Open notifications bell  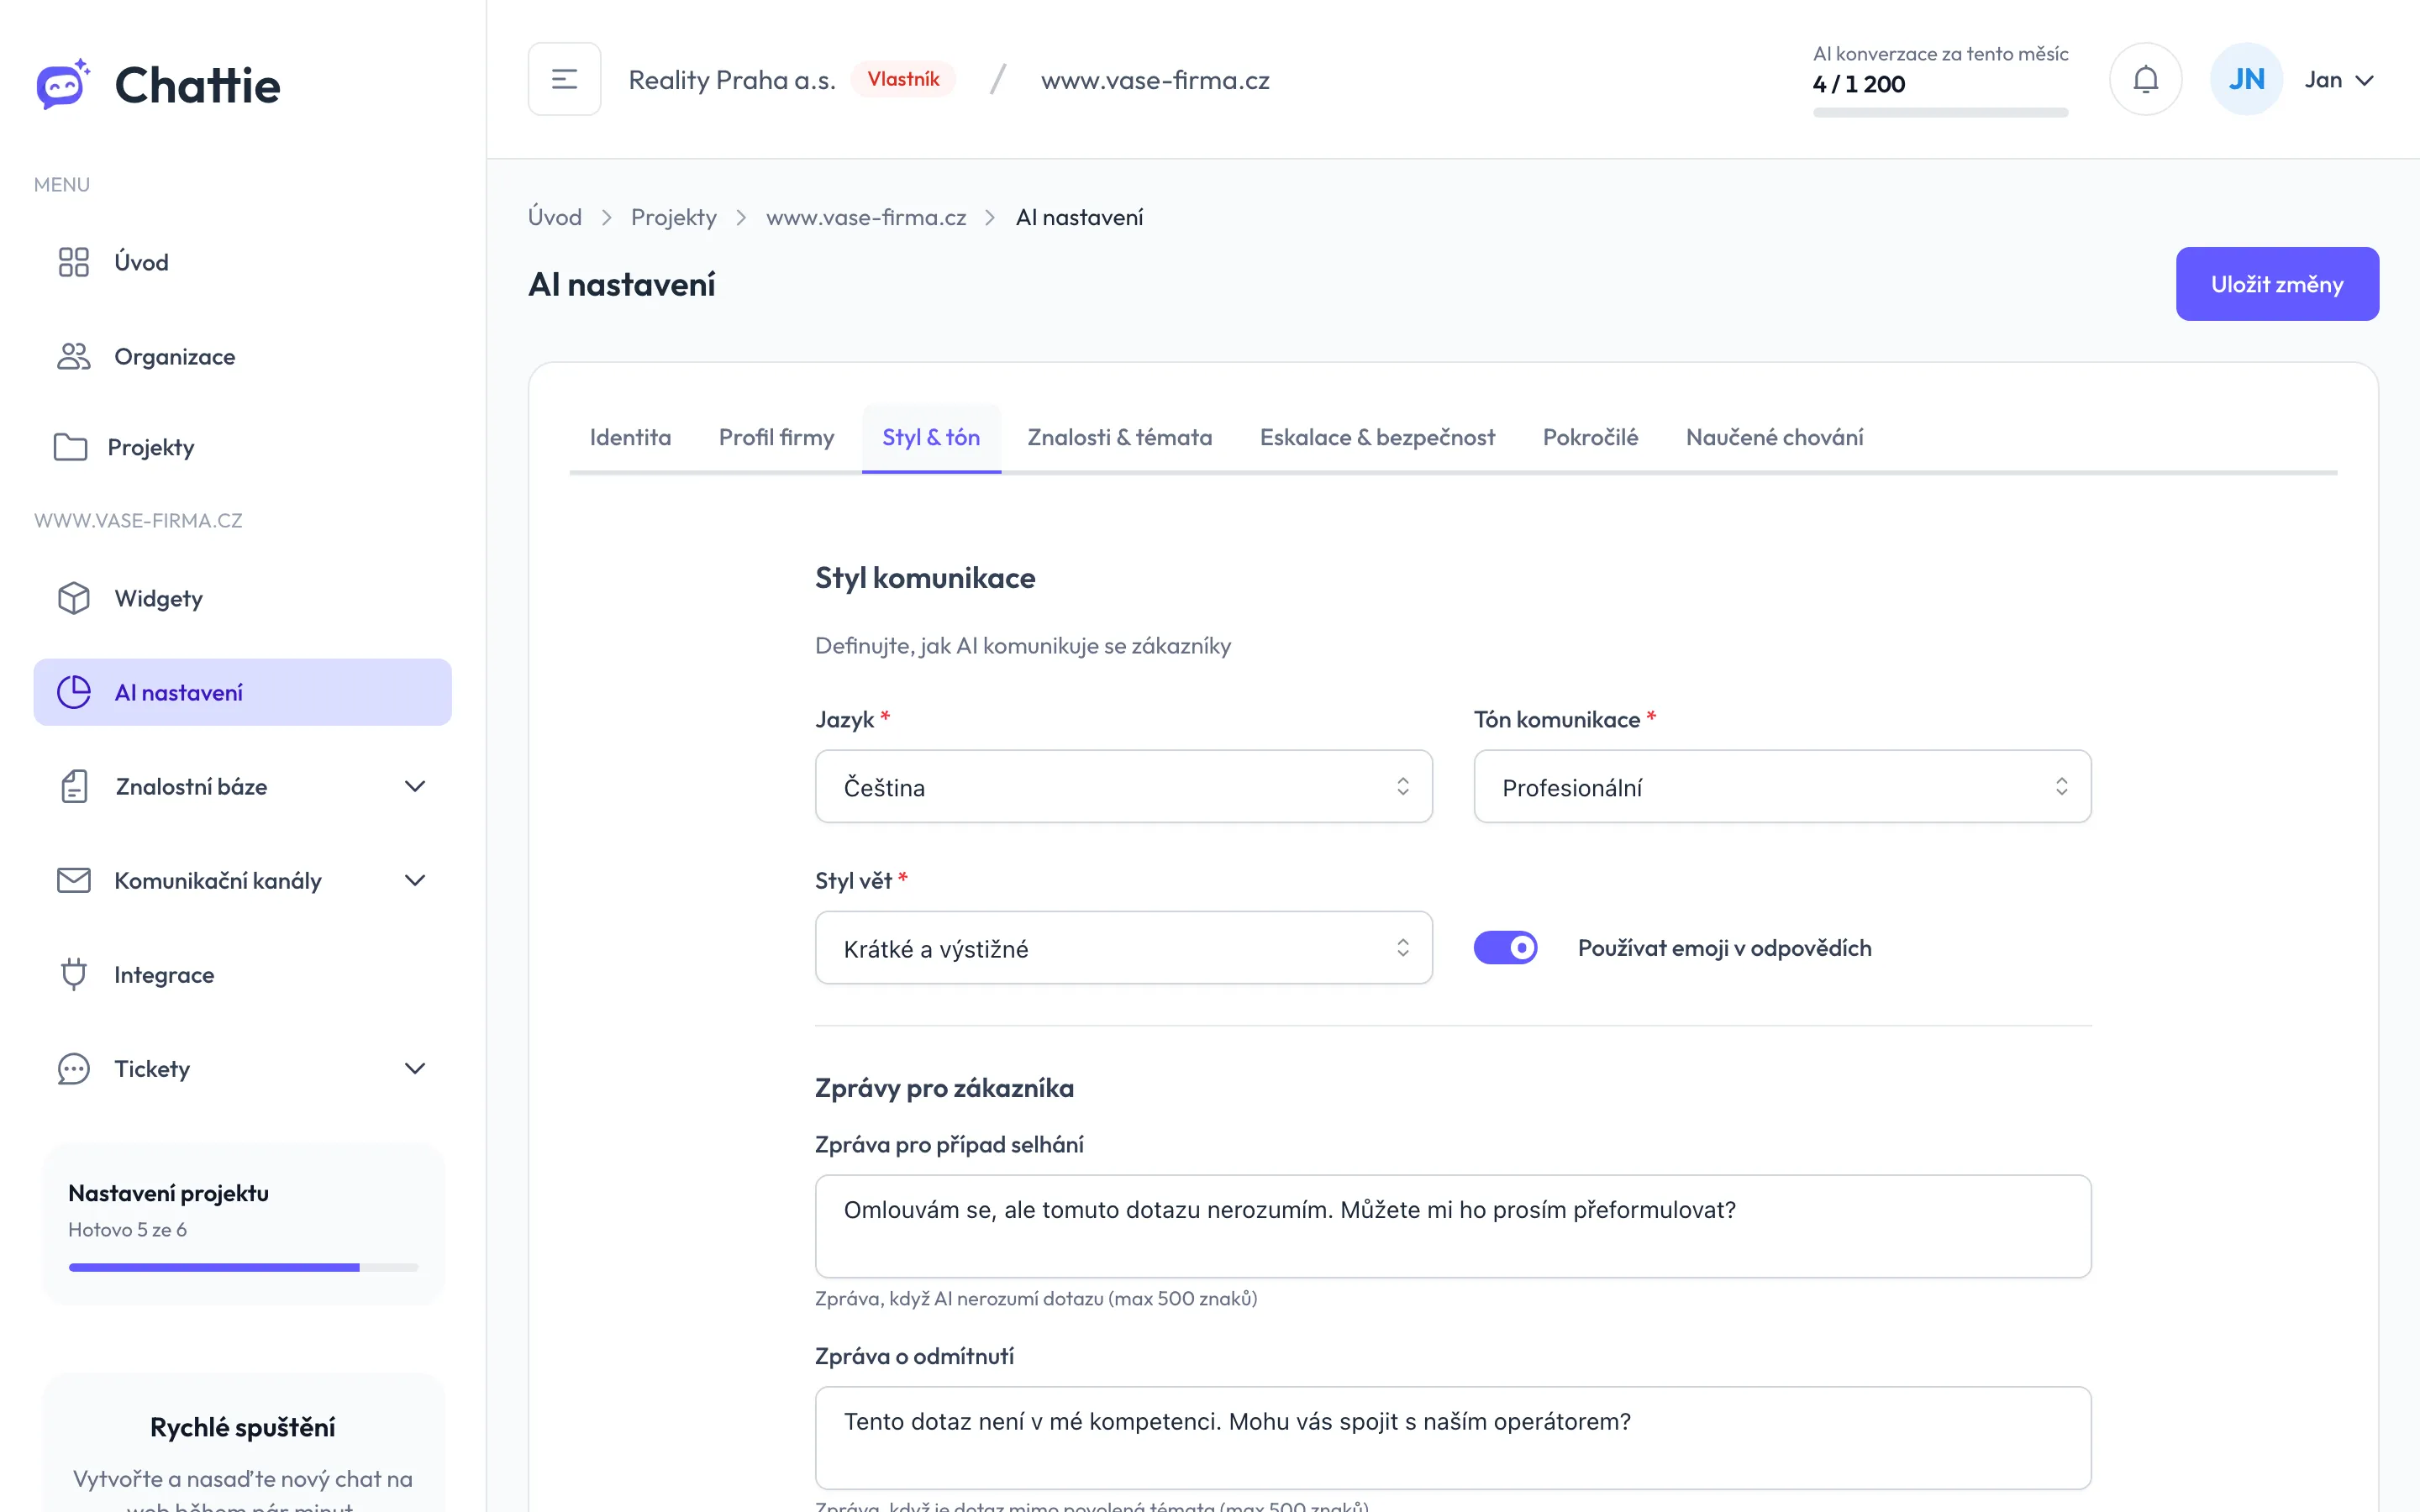[2145, 79]
